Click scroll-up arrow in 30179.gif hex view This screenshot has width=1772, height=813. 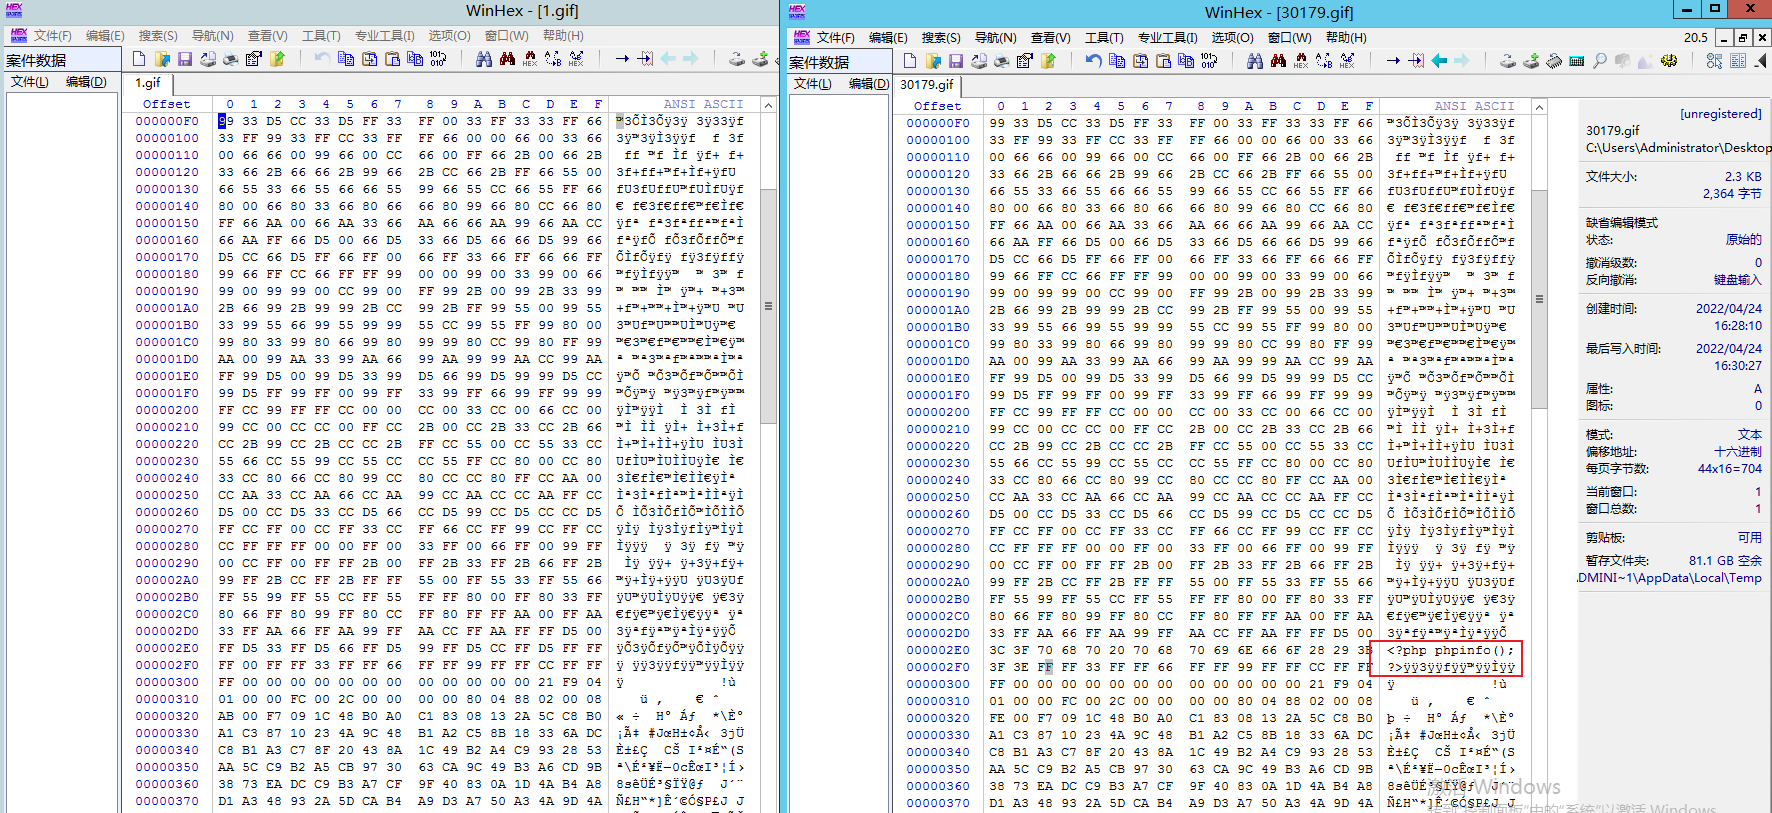pyautogui.click(x=1539, y=106)
